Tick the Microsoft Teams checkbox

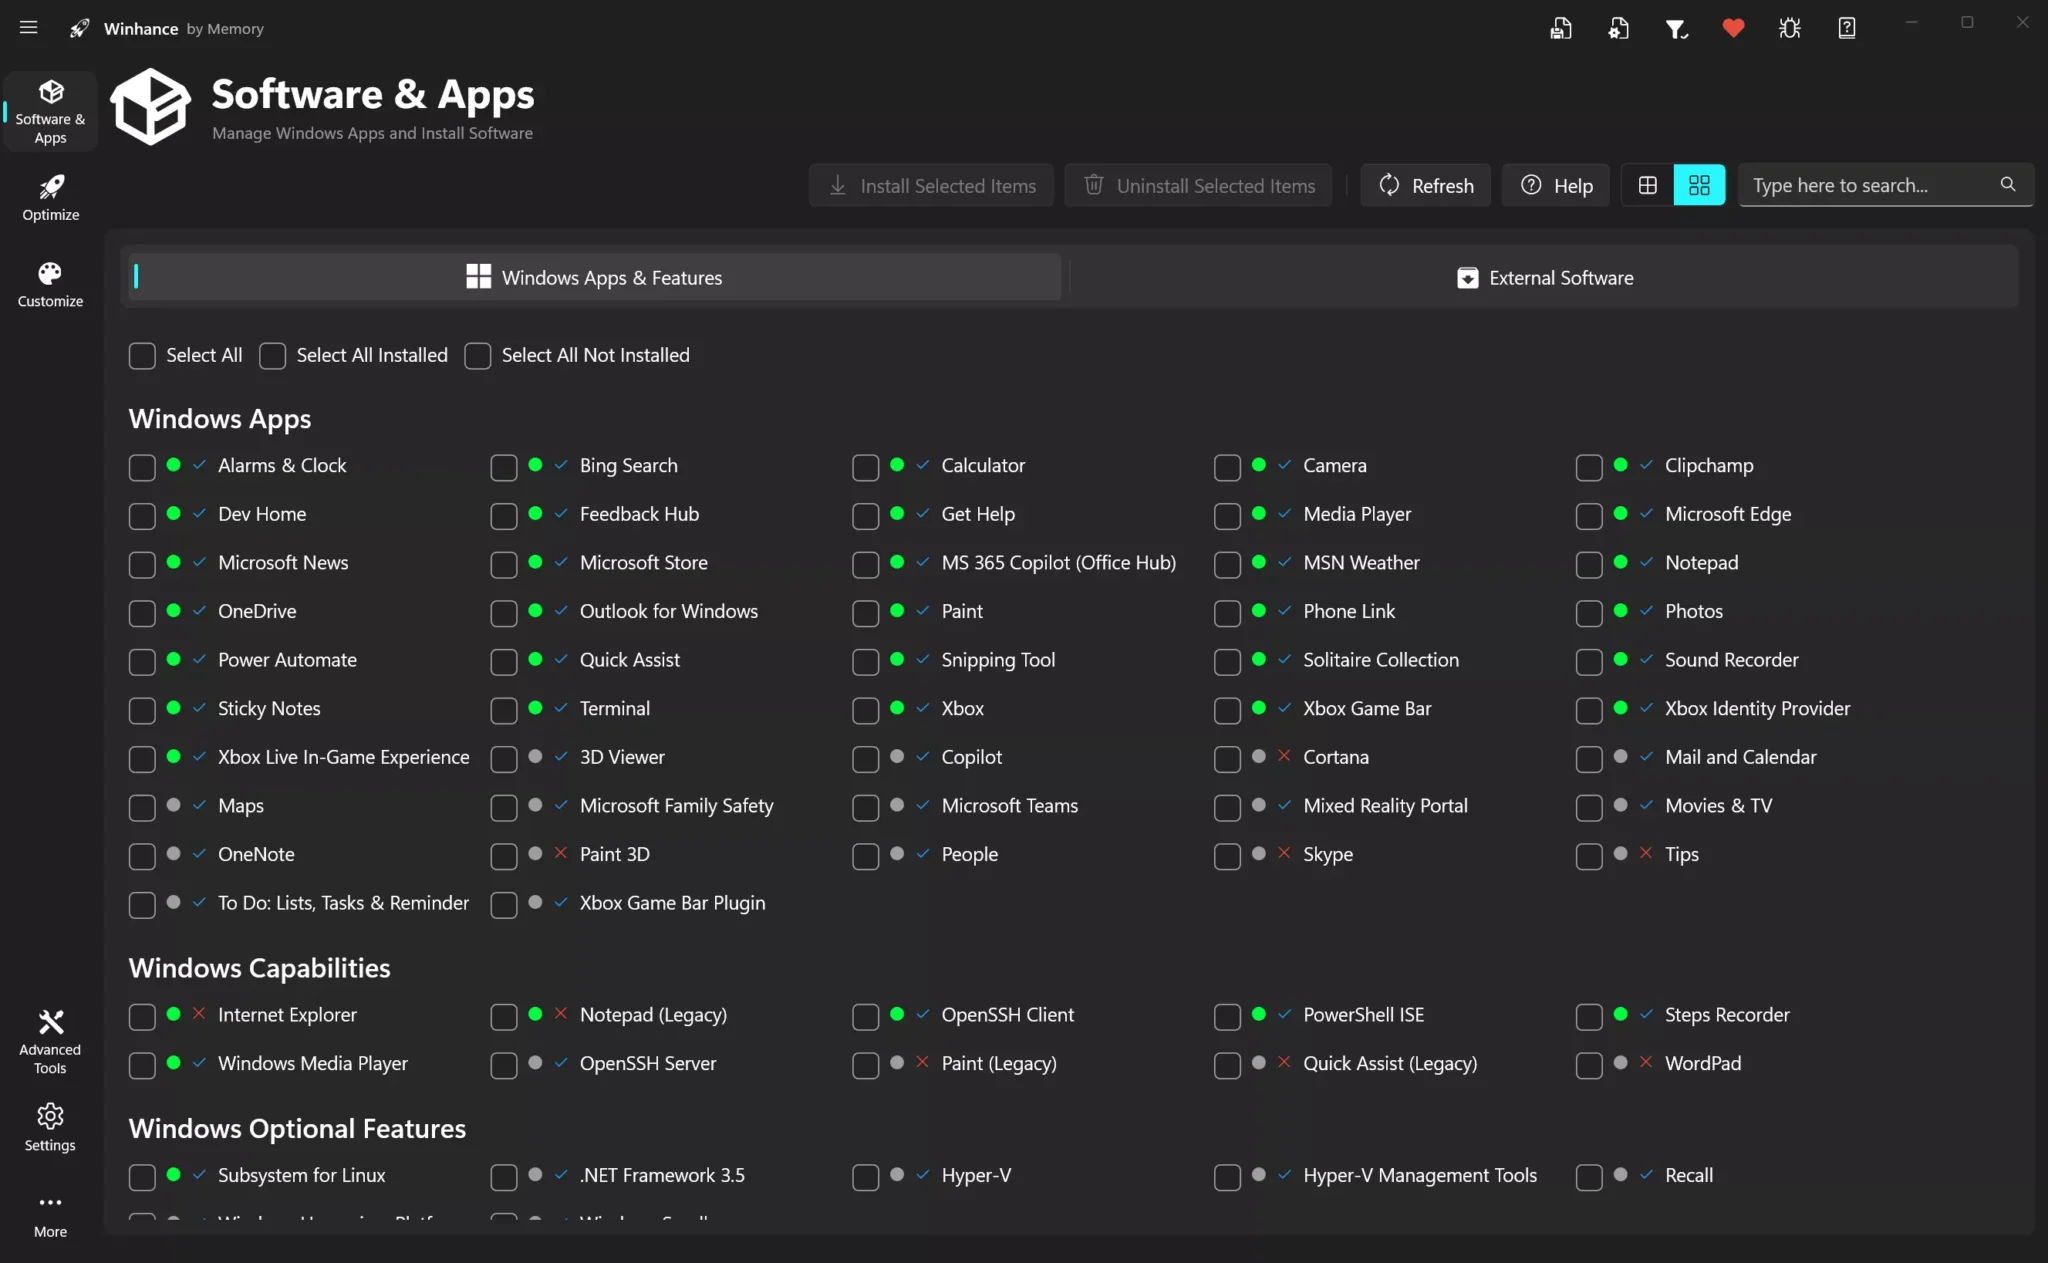tap(866, 807)
